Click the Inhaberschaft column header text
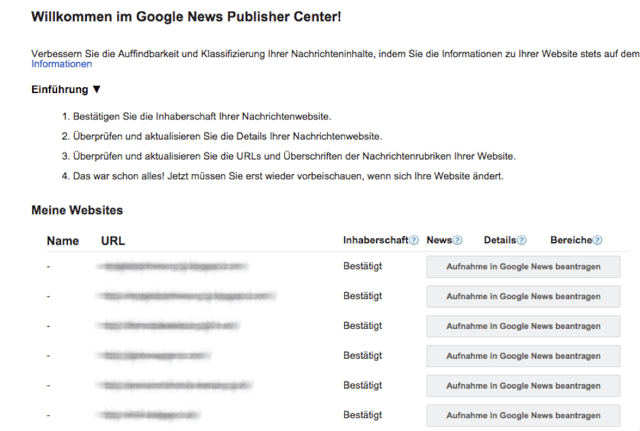The image size is (640, 431). coord(376,240)
